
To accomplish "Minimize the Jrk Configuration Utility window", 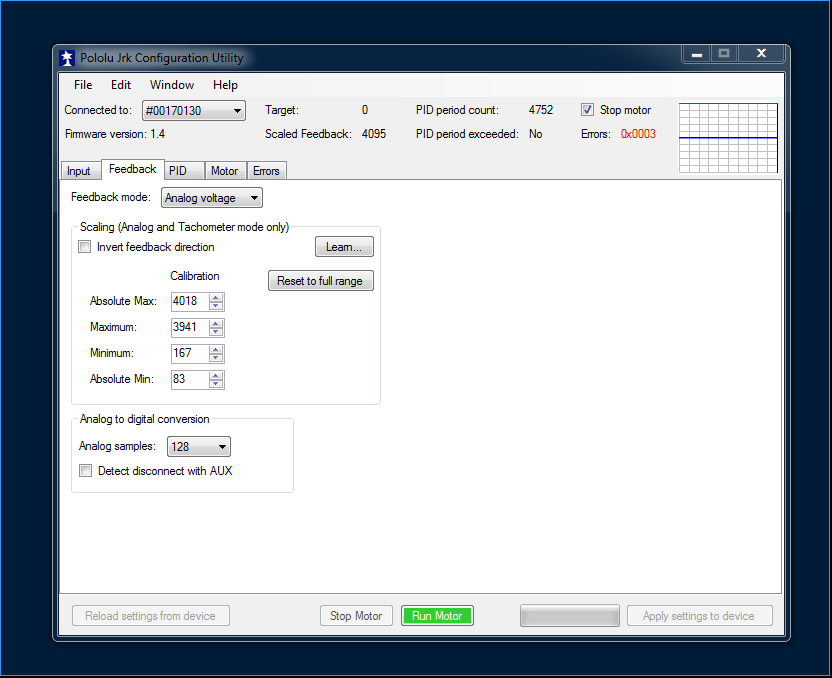I will (697, 54).
